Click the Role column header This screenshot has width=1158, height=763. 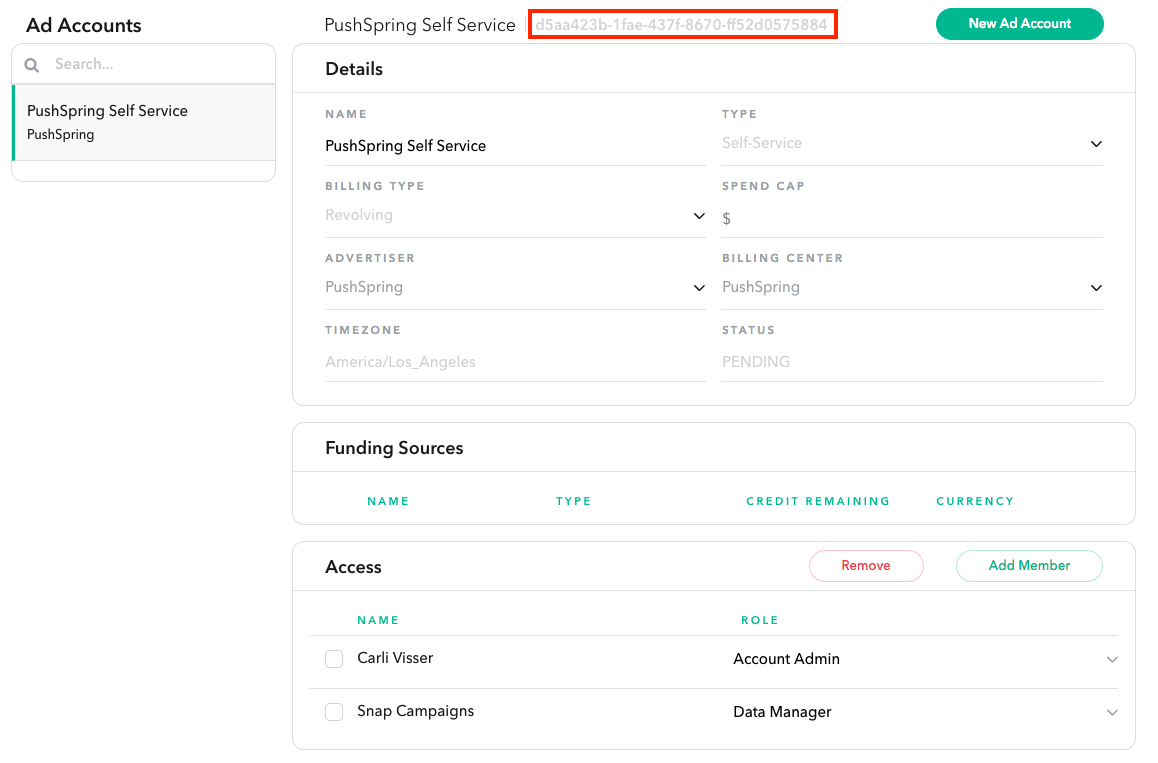point(759,620)
